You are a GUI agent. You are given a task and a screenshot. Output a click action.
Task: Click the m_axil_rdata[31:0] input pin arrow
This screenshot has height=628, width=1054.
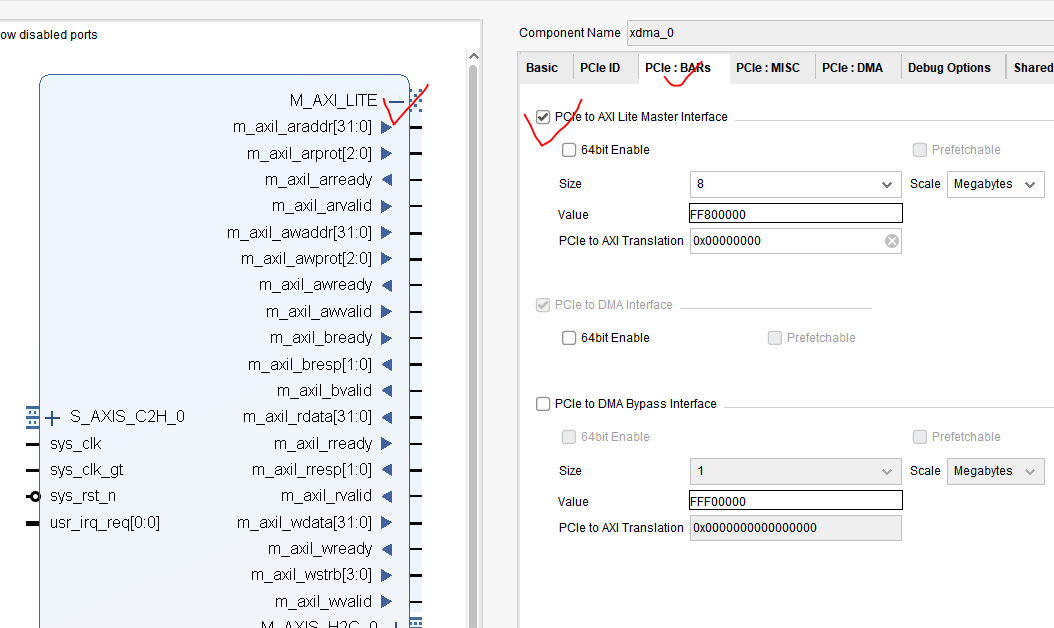(387, 416)
